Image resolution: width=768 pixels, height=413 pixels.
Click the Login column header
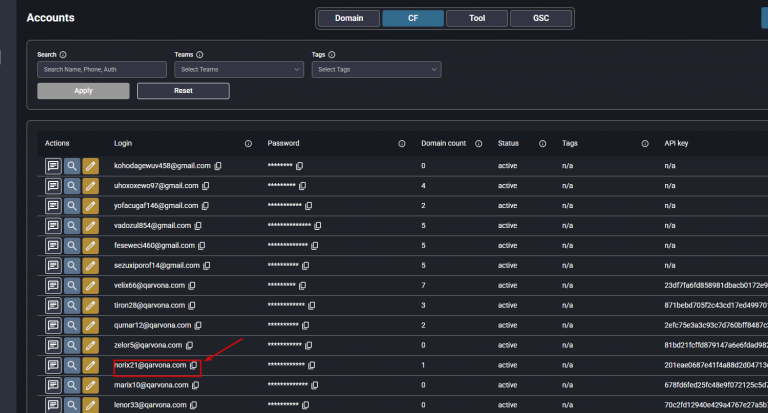(123, 143)
